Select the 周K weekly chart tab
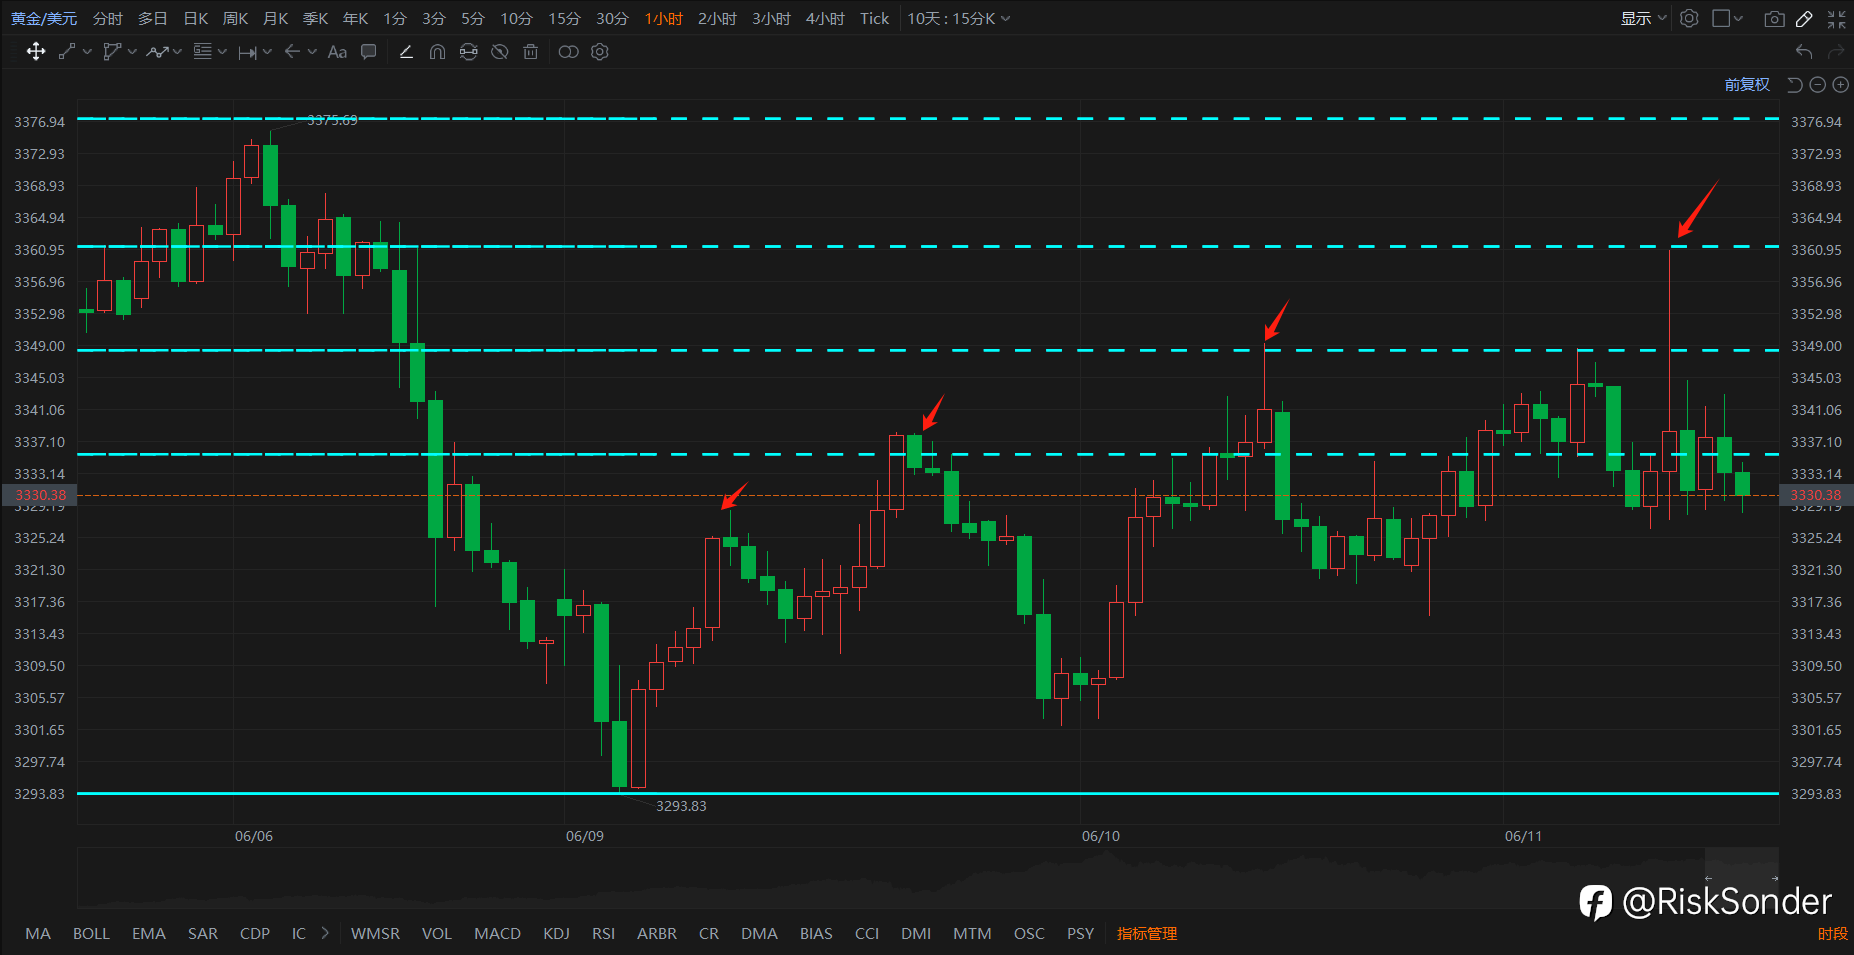1854x955 pixels. (236, 18)
